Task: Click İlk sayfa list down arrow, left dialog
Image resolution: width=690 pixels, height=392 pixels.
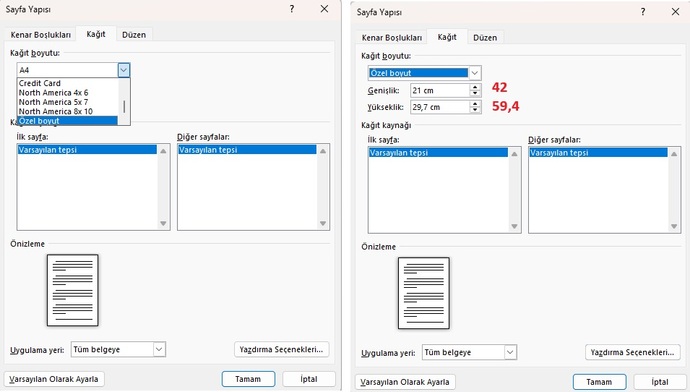Action: 163,223
